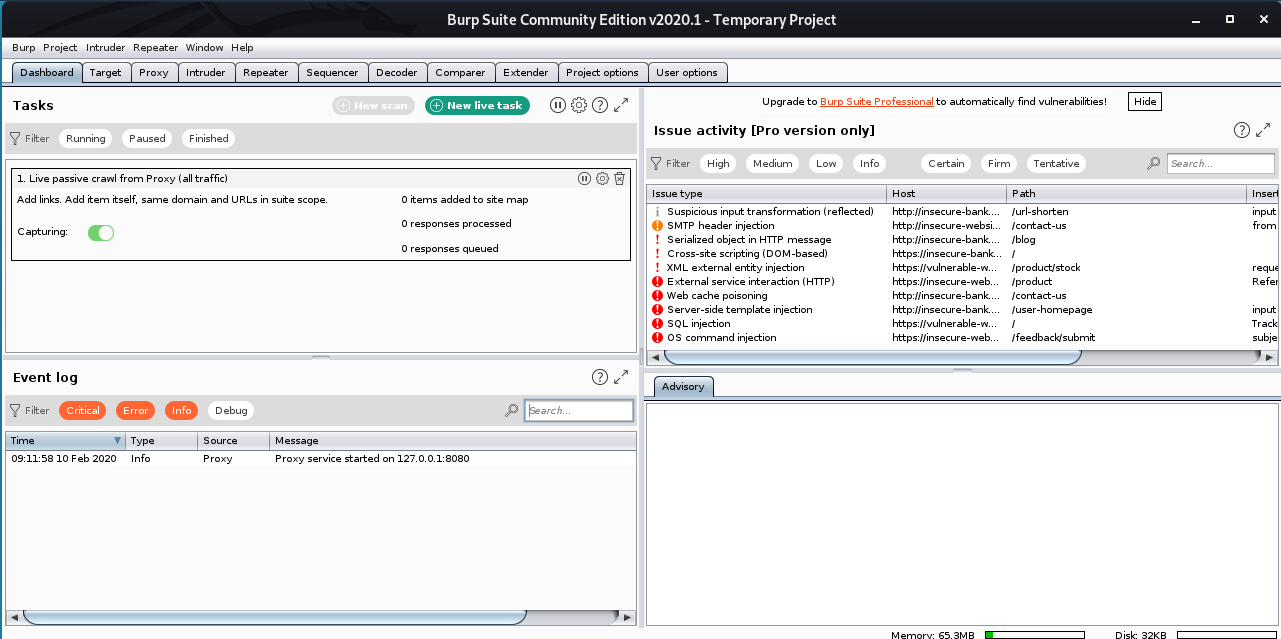Open the Window menu

(204, 47)
